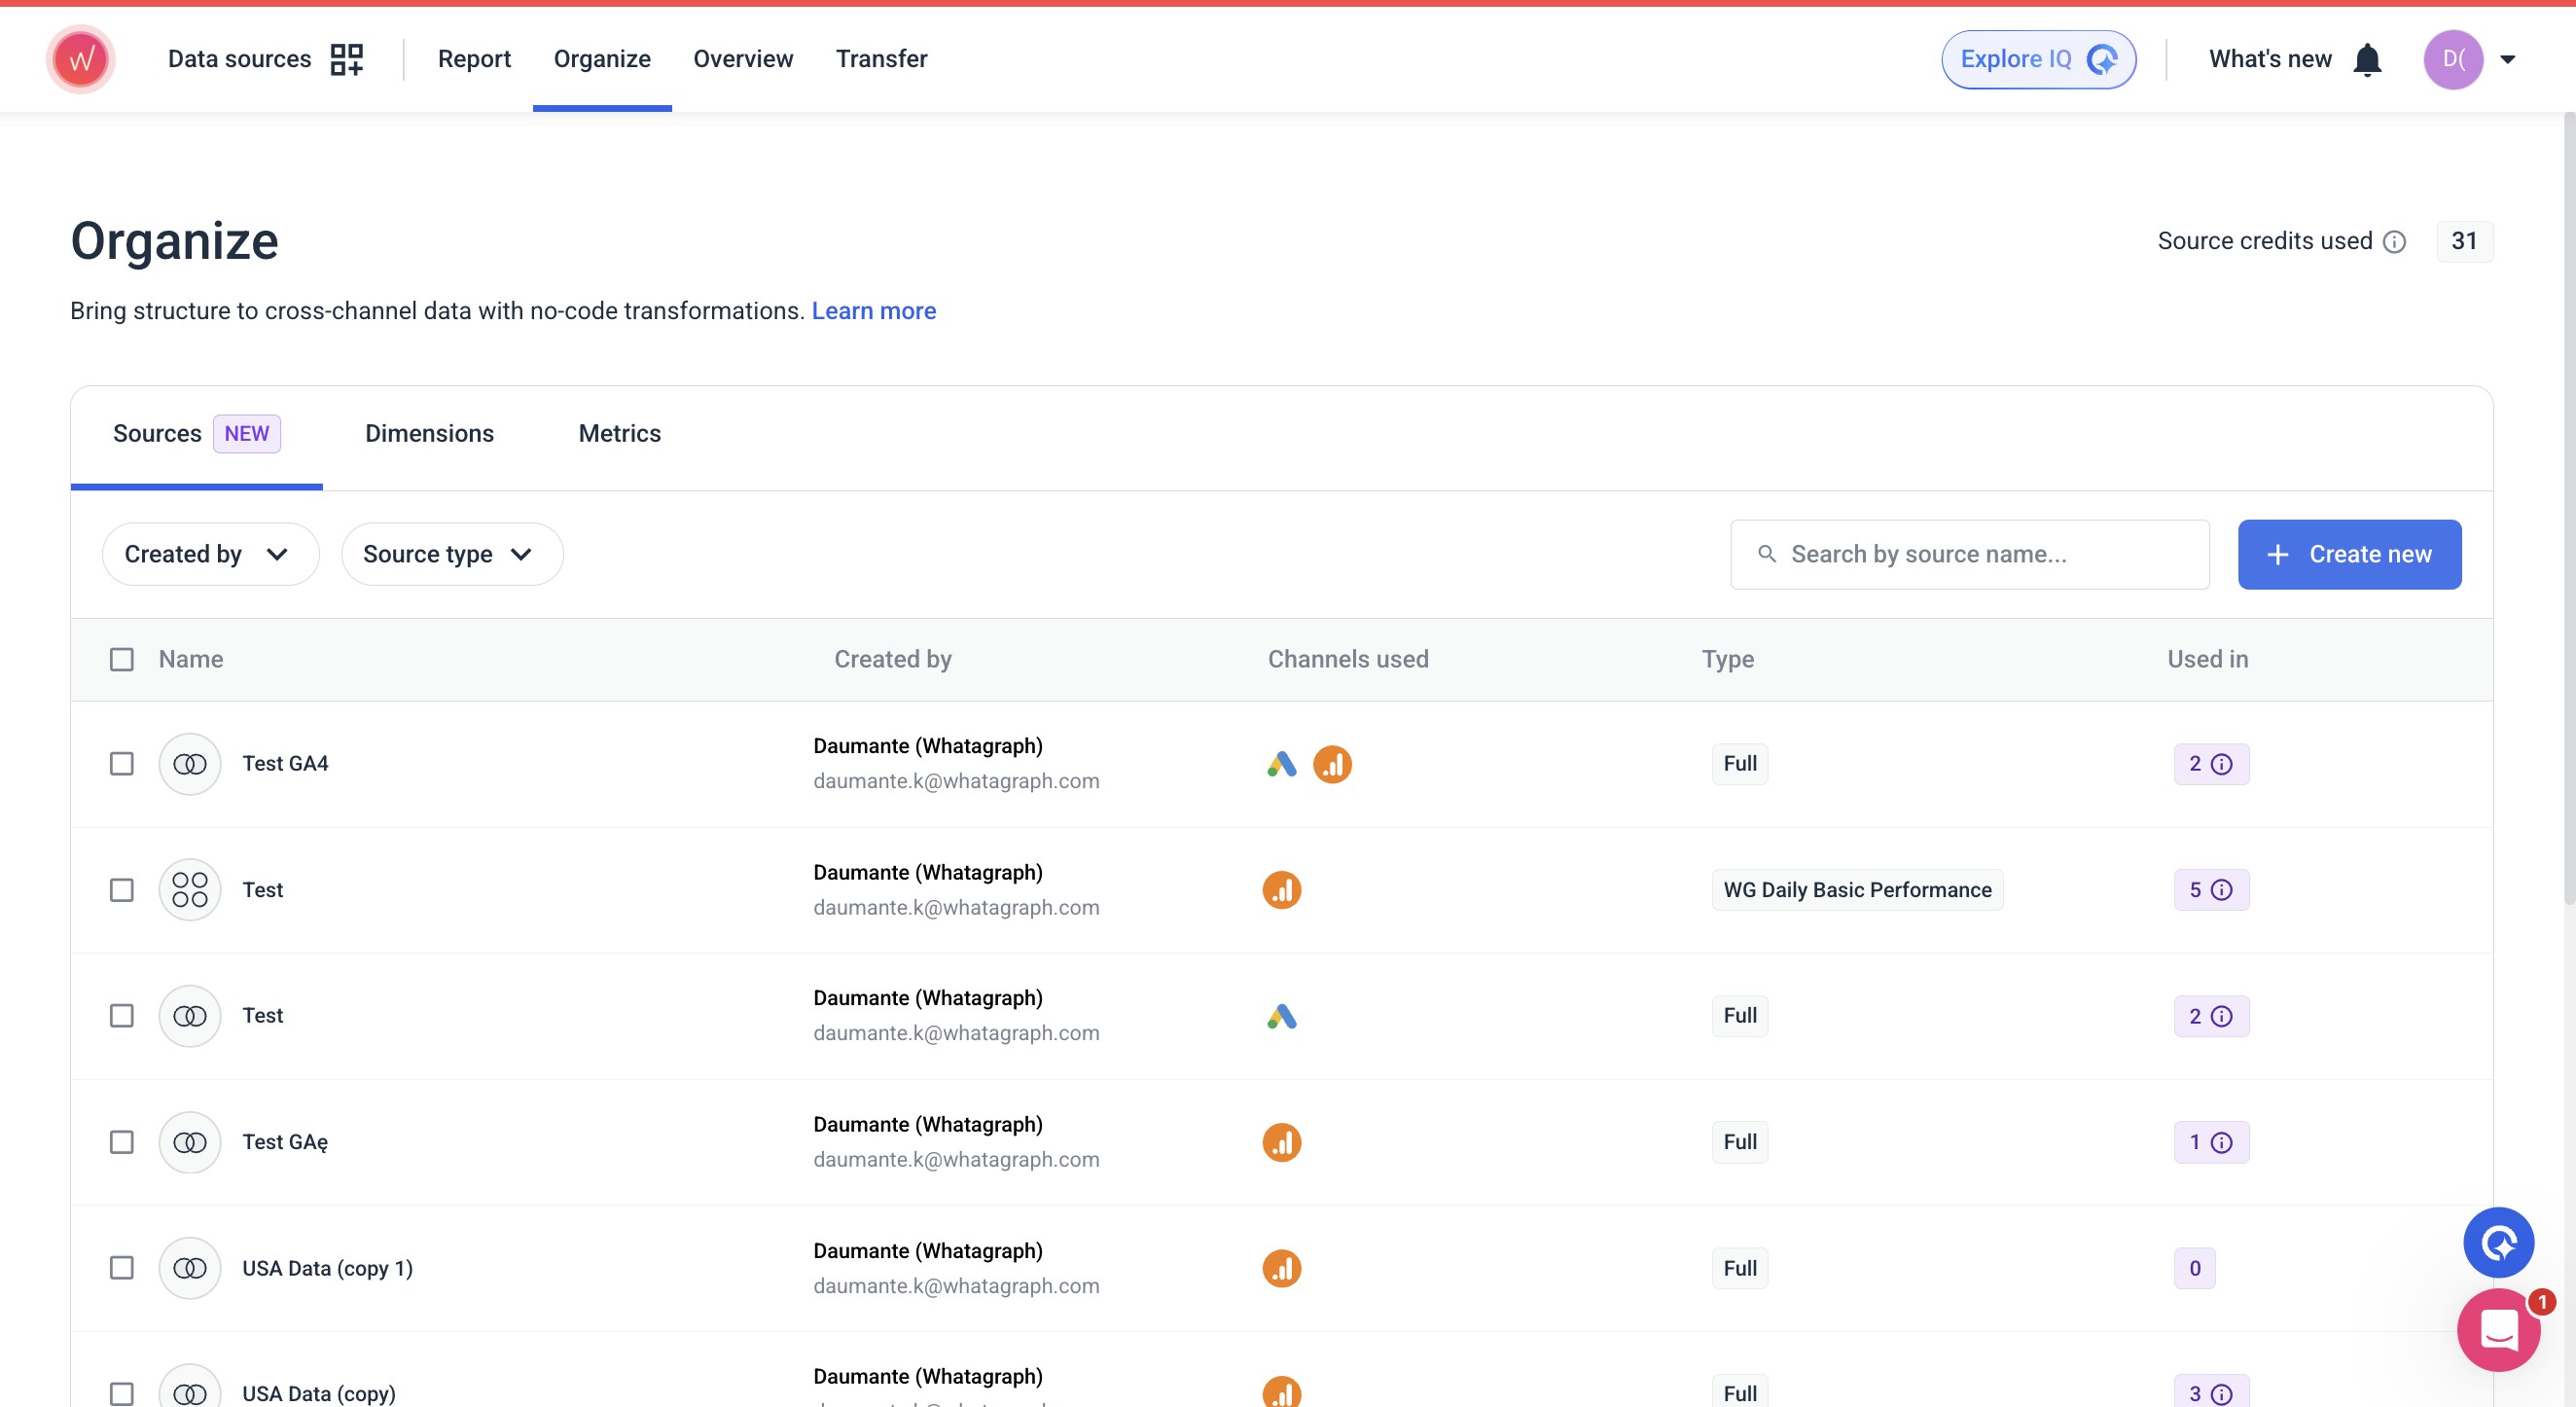Select the Organize navigation tab
This screenshot has width=2576, height=1407.
tap(602, 59)
